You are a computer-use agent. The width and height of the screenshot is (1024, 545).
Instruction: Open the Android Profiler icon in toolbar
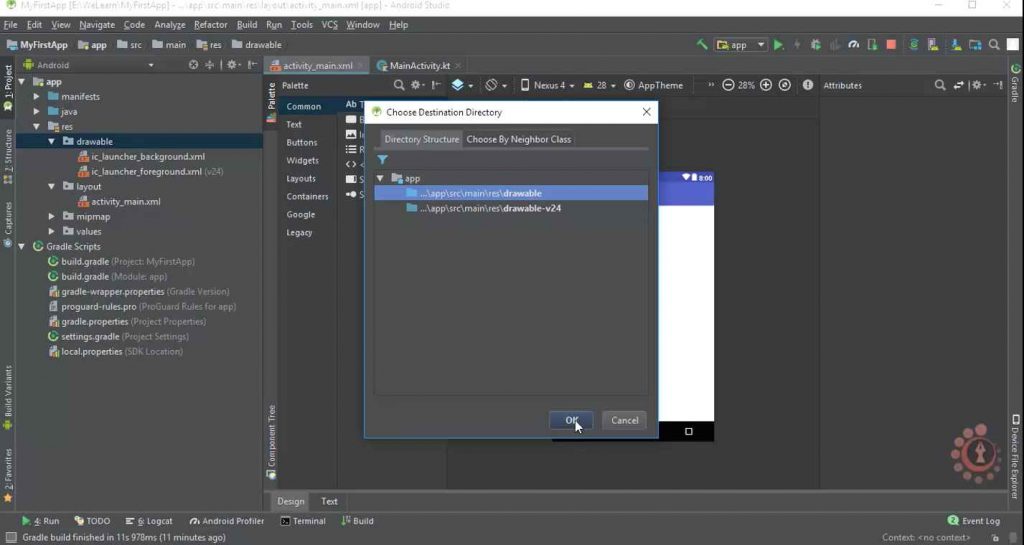click(853, 45)
